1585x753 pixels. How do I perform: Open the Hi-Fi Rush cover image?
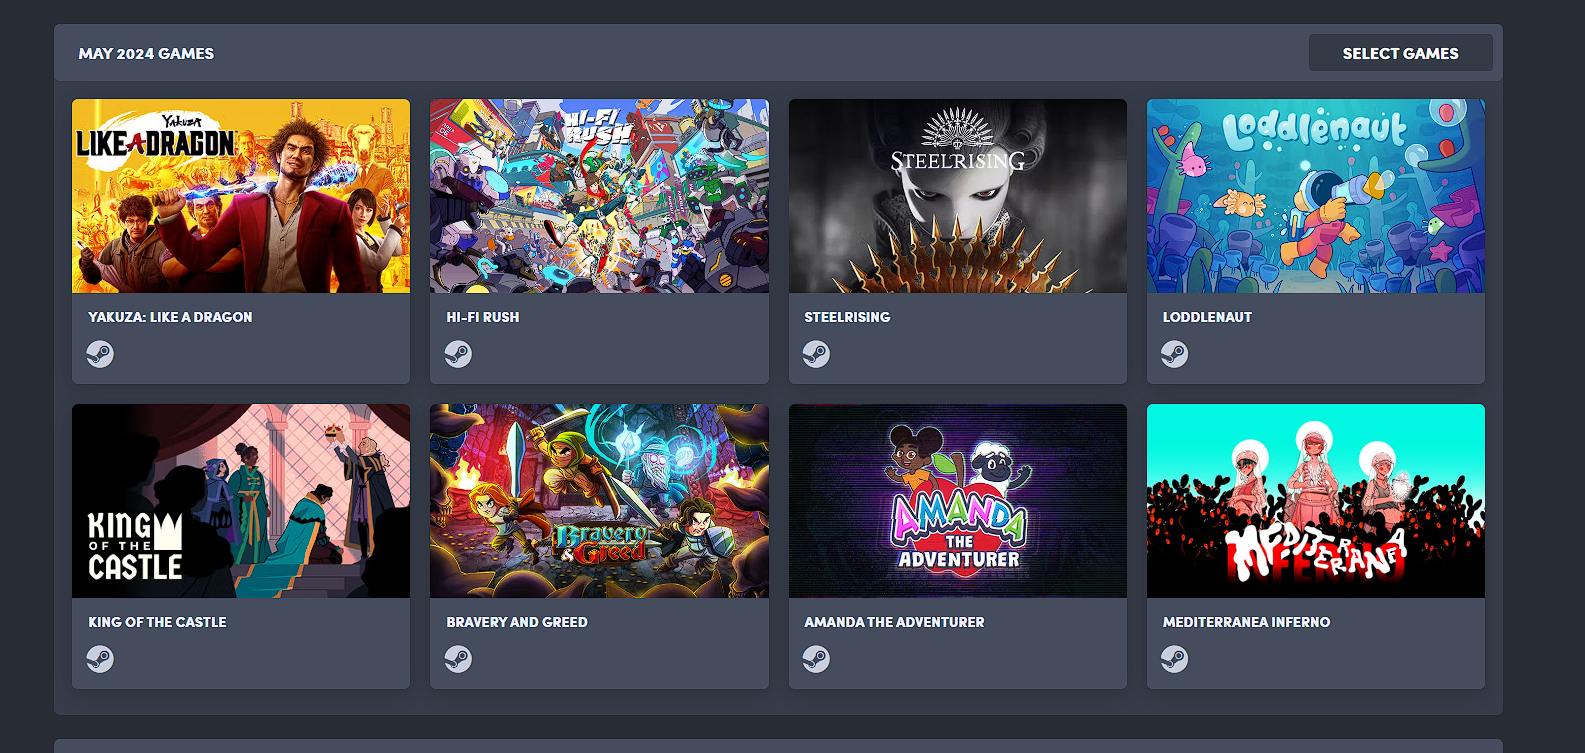click(599, 196)
